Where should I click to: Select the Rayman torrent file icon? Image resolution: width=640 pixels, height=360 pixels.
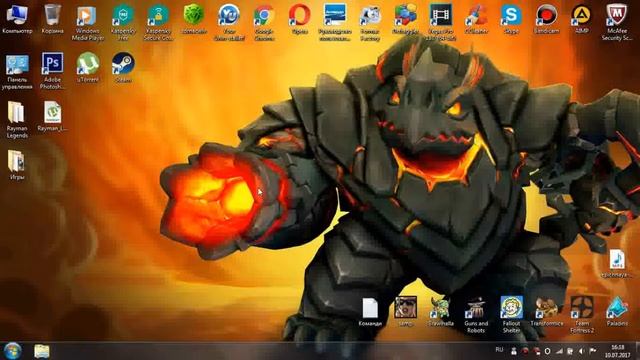[x=52, y=116]
